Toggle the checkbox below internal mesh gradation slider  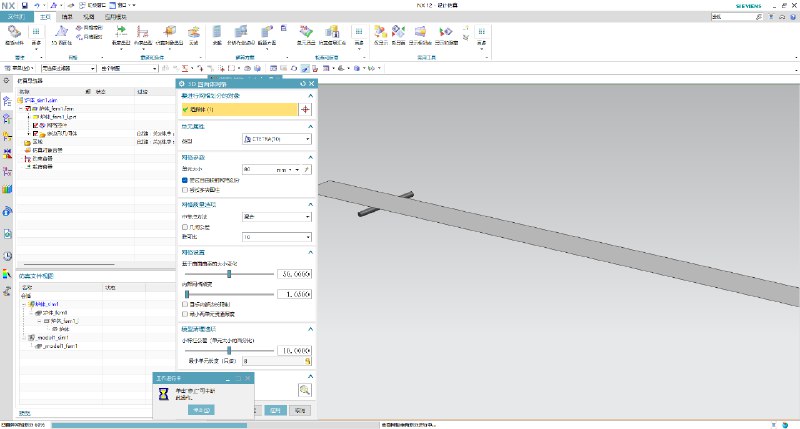[x=185, y=304]
